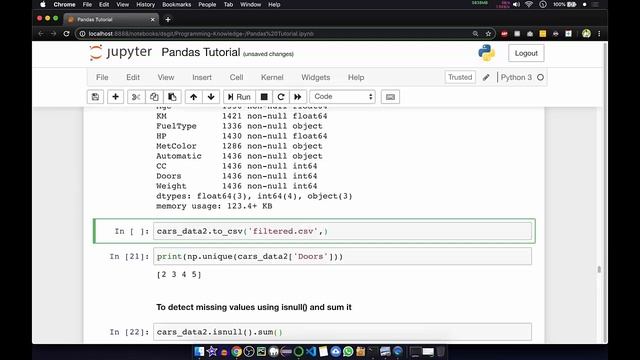Click the kernel idle indicator circle
This screenshot has height=360, width=640.
(540, 77)
